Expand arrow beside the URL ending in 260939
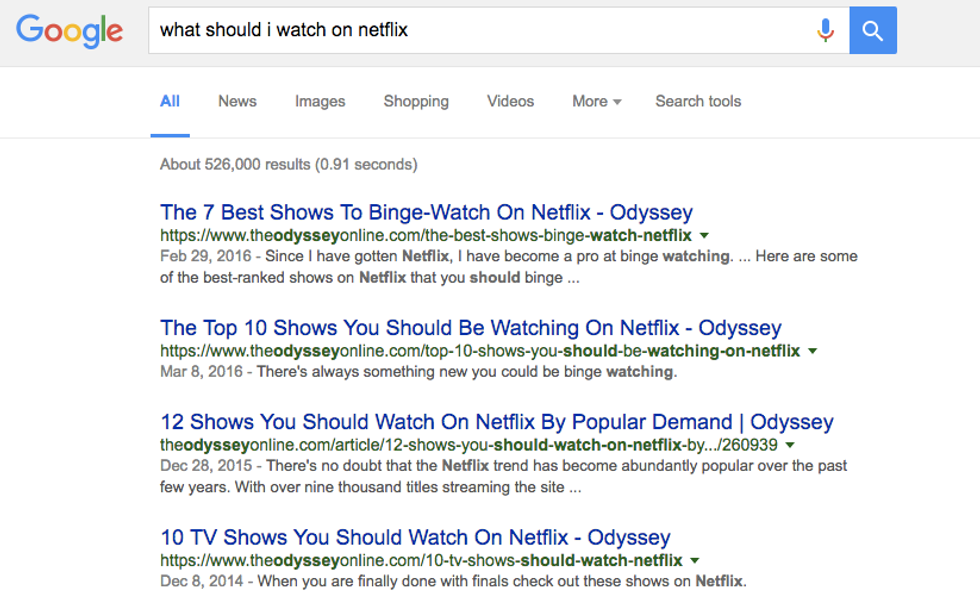 coord(790,445)
